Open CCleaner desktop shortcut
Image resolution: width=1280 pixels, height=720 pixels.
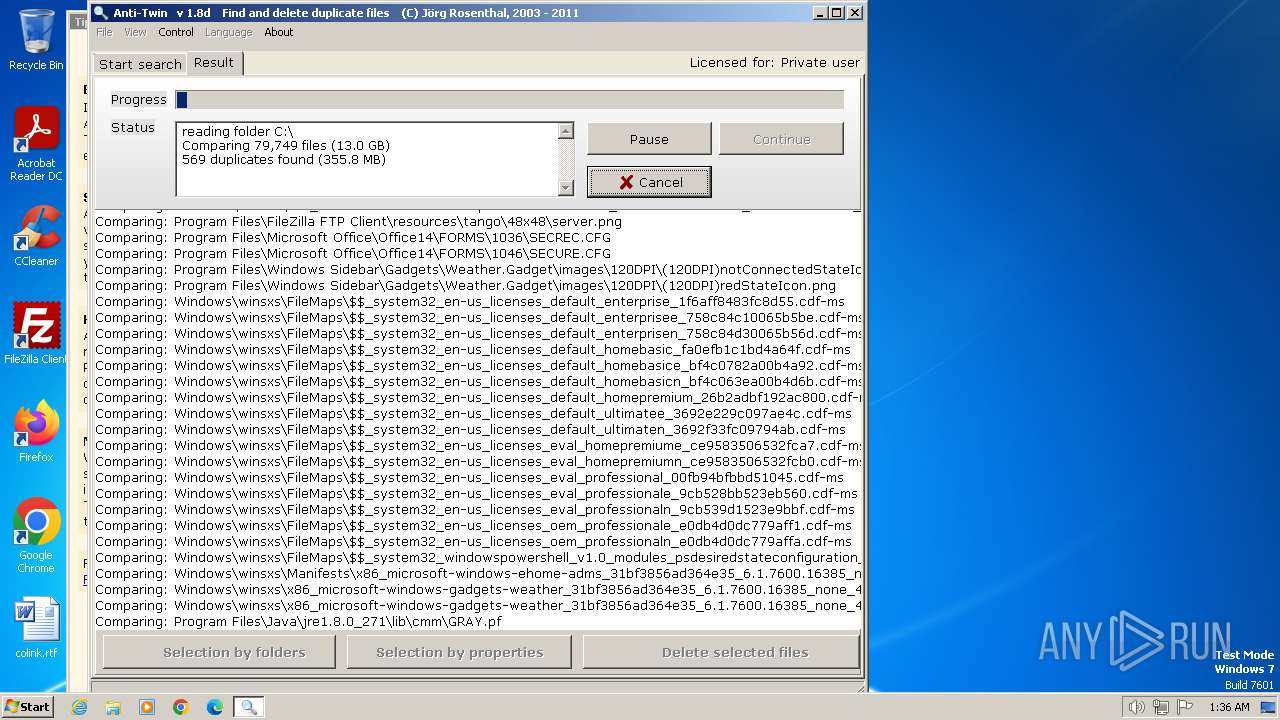pyautogui.click(x=36, y=236)
